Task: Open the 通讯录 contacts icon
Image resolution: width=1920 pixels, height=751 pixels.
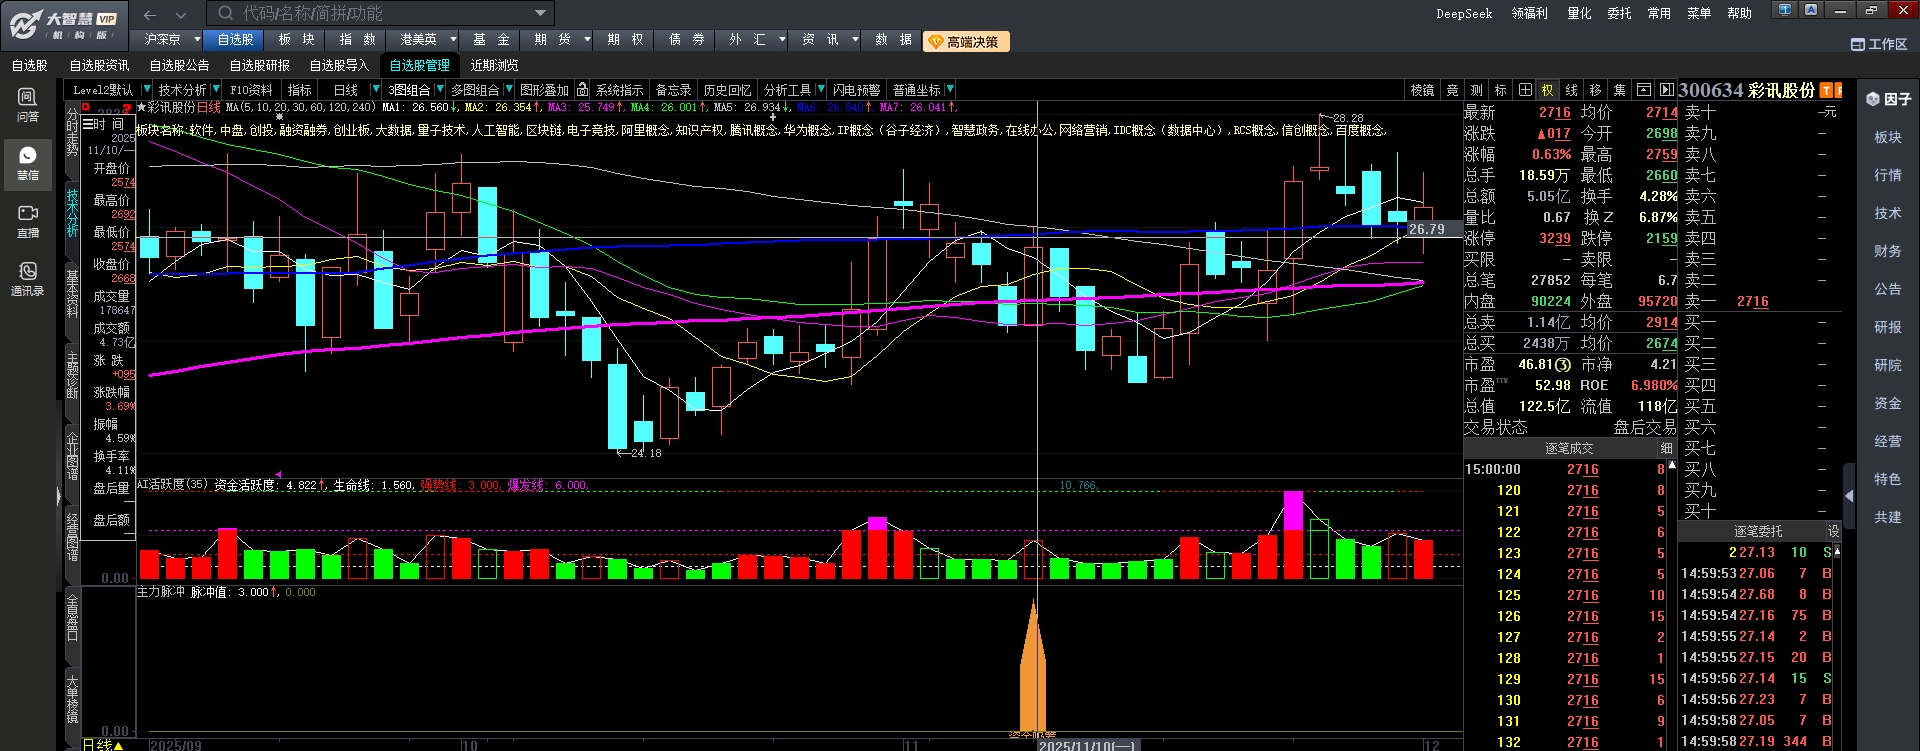Action: 28,278
